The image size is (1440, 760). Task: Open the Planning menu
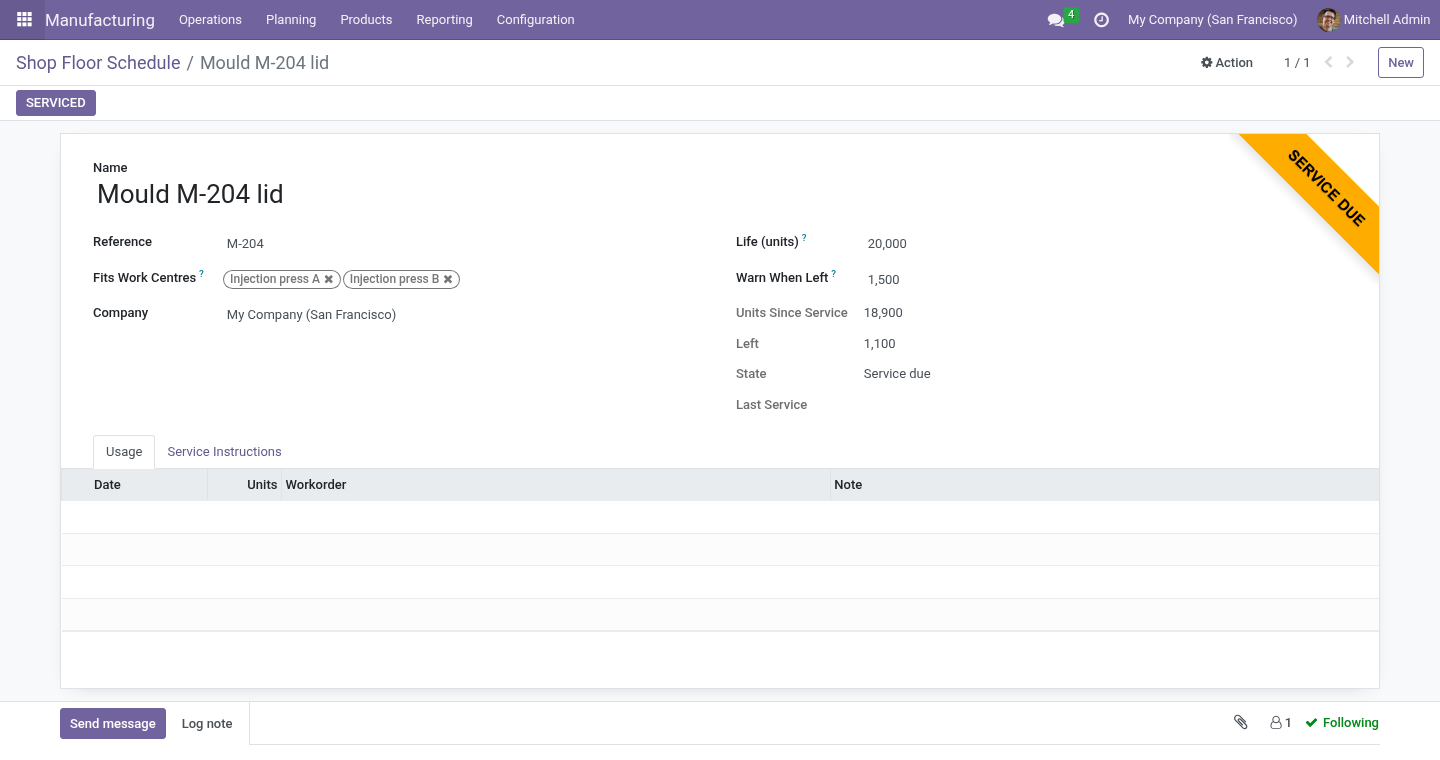(x=291, y=20)
